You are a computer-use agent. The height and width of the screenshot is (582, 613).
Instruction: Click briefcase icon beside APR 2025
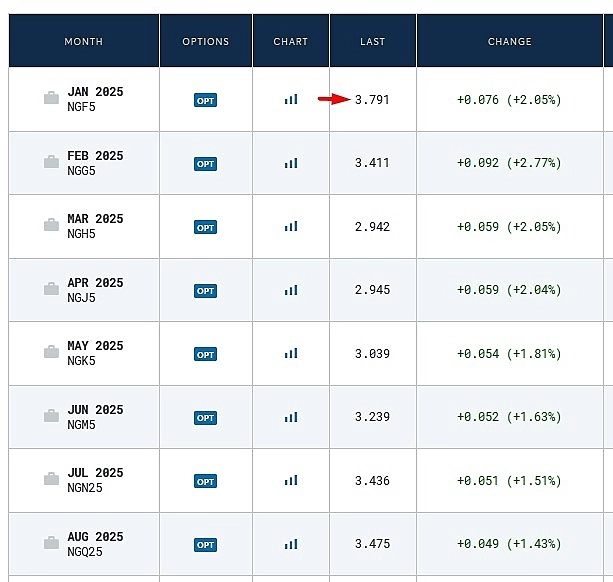coord(51,290)
